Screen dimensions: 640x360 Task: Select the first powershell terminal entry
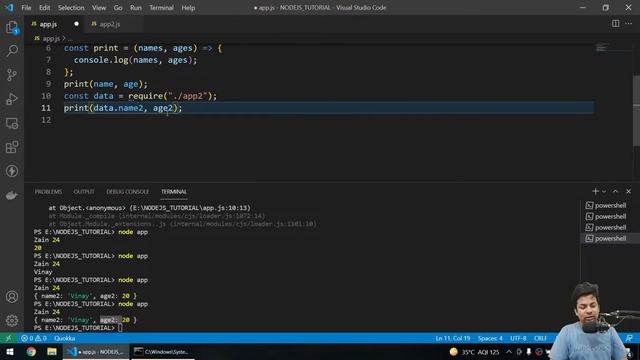pyautogui.click(x=610, y=205)
